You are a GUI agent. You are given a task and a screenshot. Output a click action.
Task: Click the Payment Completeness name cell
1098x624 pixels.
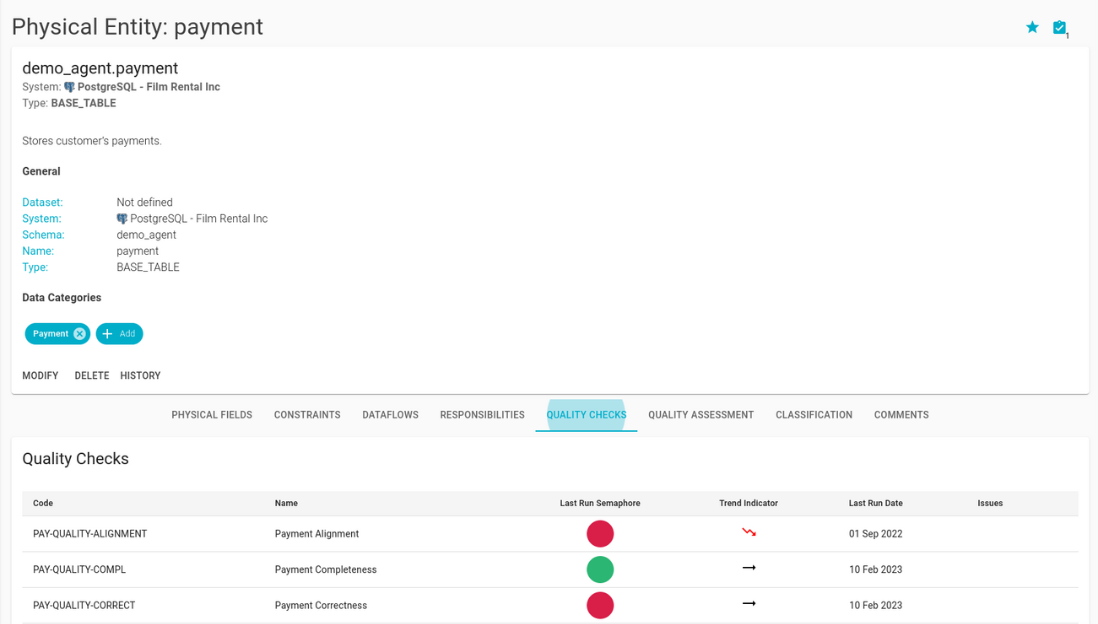coord(326,569)
